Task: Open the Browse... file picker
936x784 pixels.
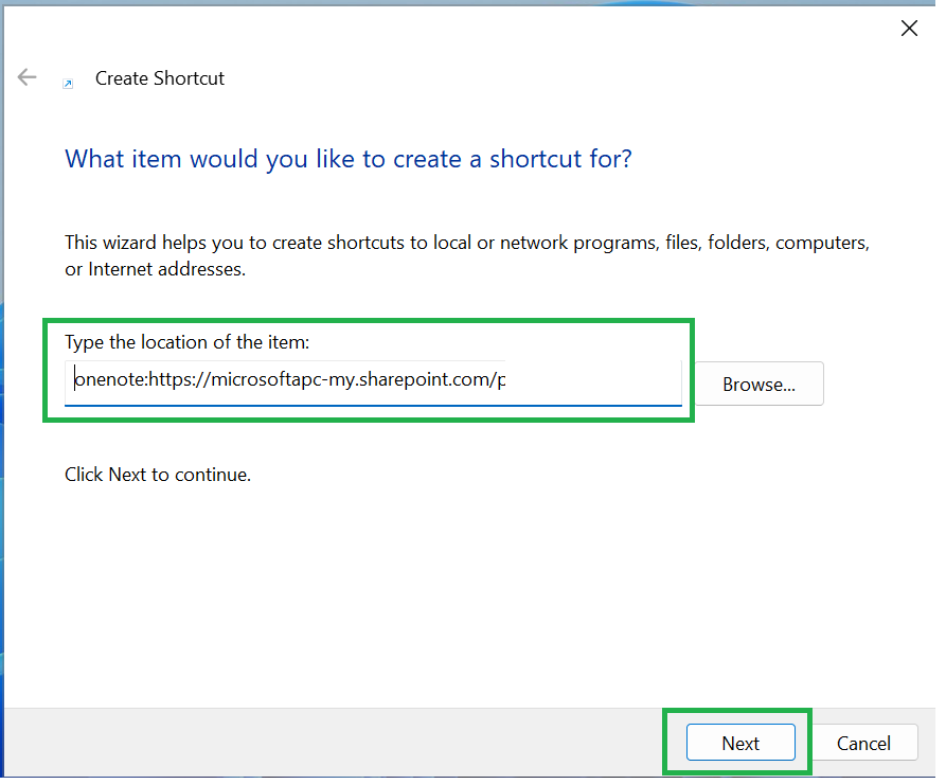Action: click(x=759, y=384)
